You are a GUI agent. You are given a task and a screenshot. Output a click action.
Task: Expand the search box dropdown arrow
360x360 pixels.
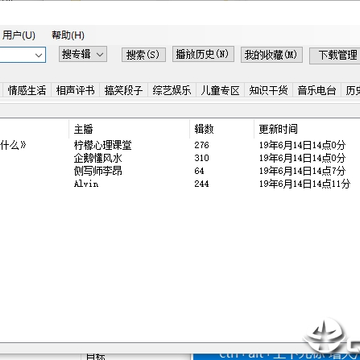(x=39, y=55)
